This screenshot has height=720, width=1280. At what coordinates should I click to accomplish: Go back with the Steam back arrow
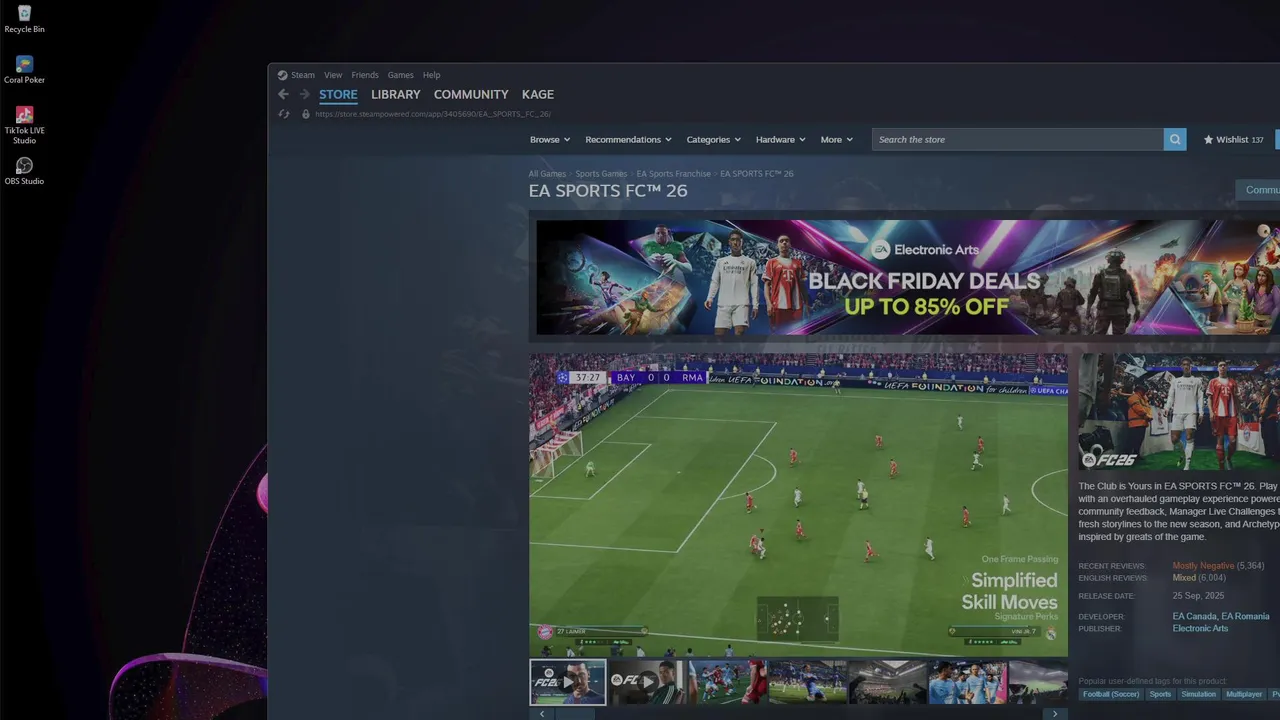pyautogui.click(x=283, y=94)
